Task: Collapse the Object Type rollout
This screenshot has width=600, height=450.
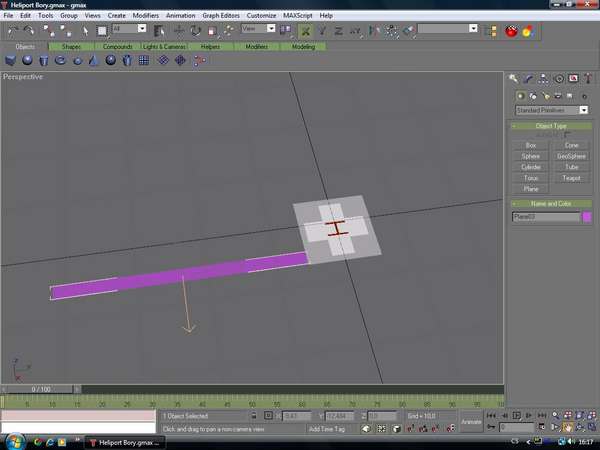Action: (551, 126)
